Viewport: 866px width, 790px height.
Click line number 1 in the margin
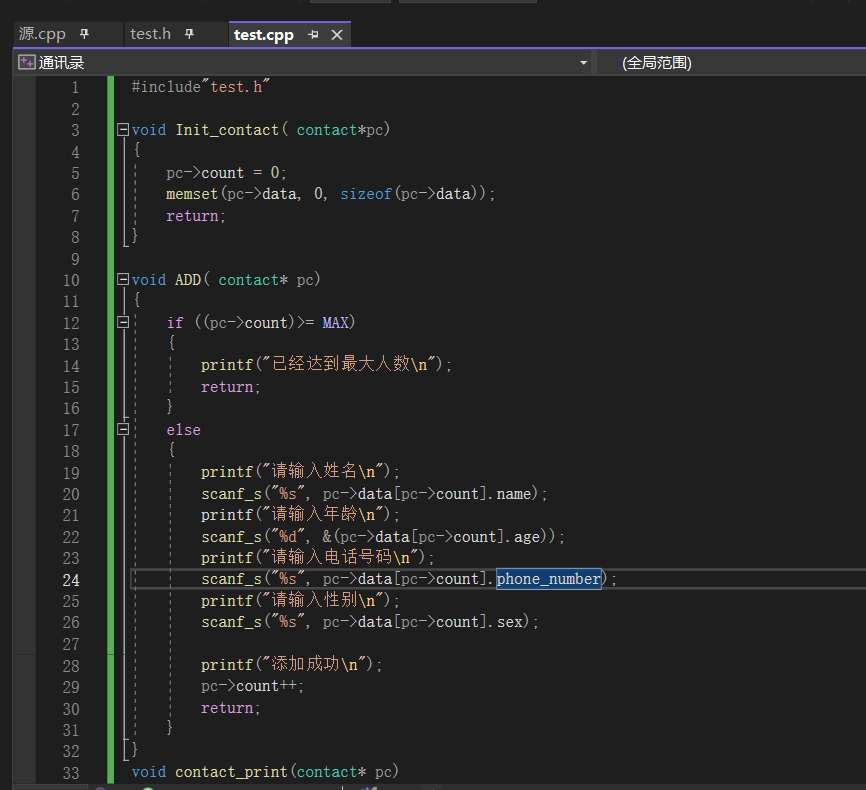point(75,87)
